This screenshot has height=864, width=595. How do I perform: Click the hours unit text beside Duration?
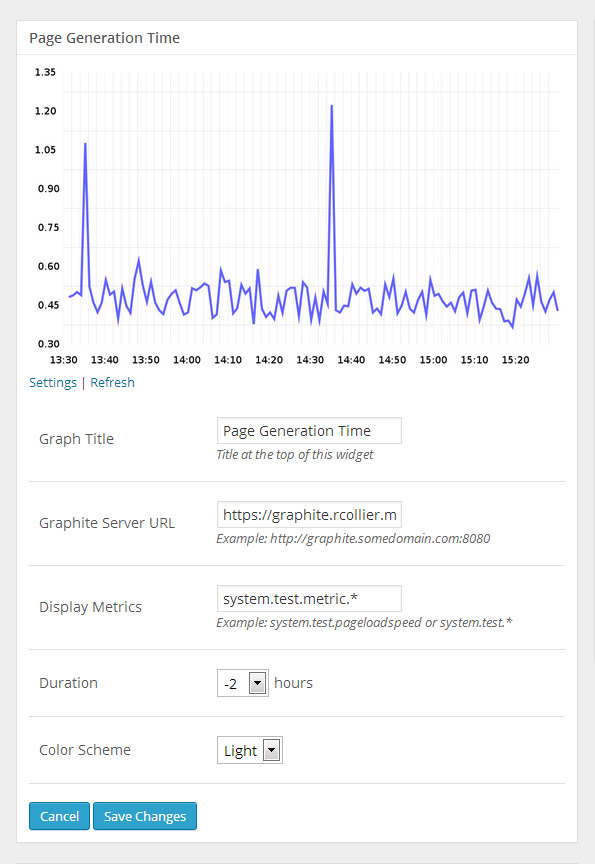[x=293, y=683]
